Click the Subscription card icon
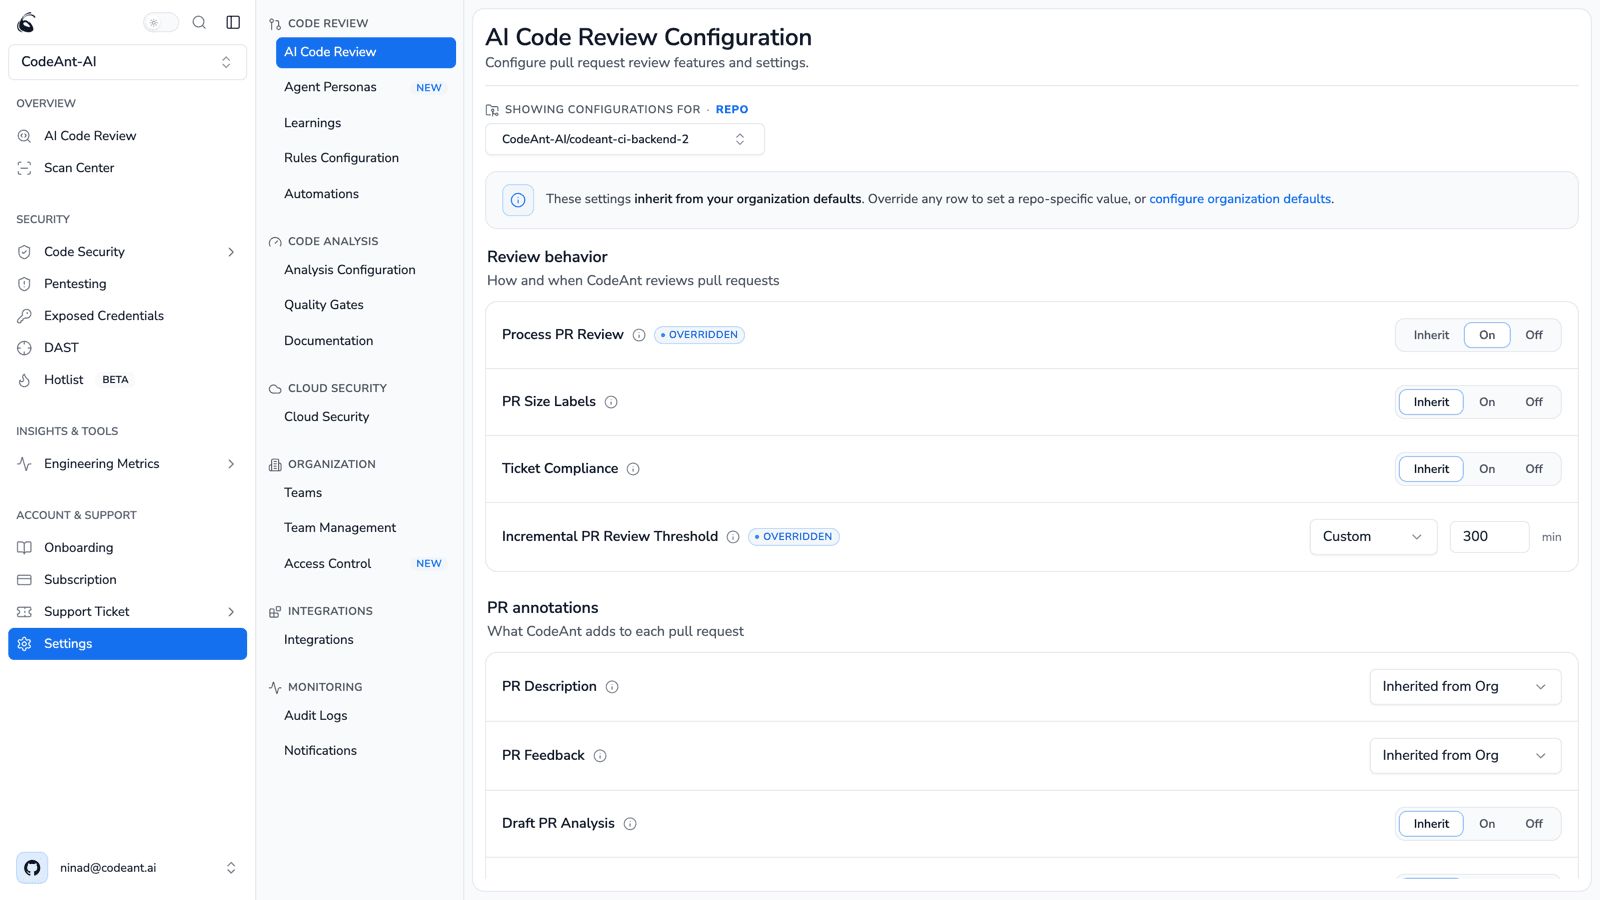 point(25,580)
